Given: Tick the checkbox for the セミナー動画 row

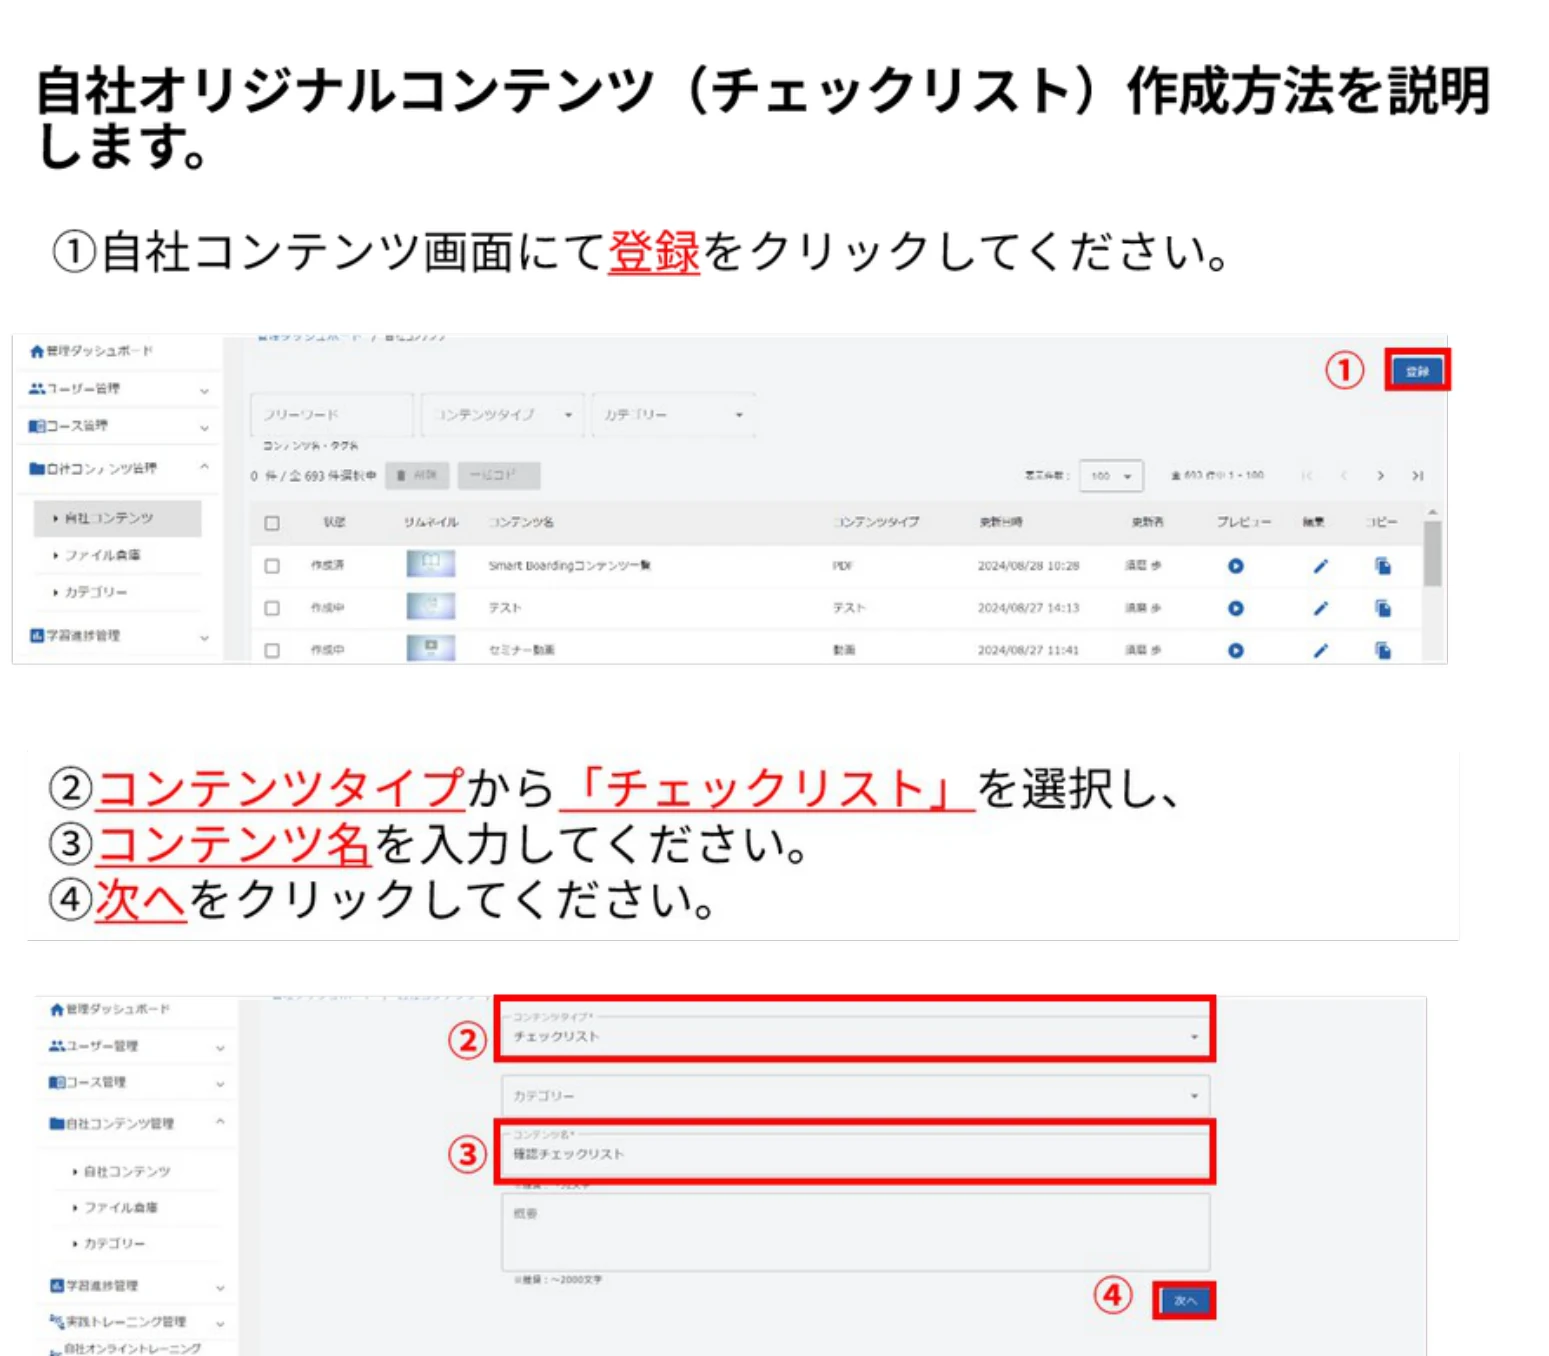Looking at the screenshot, I should click(x=272, y=650).
